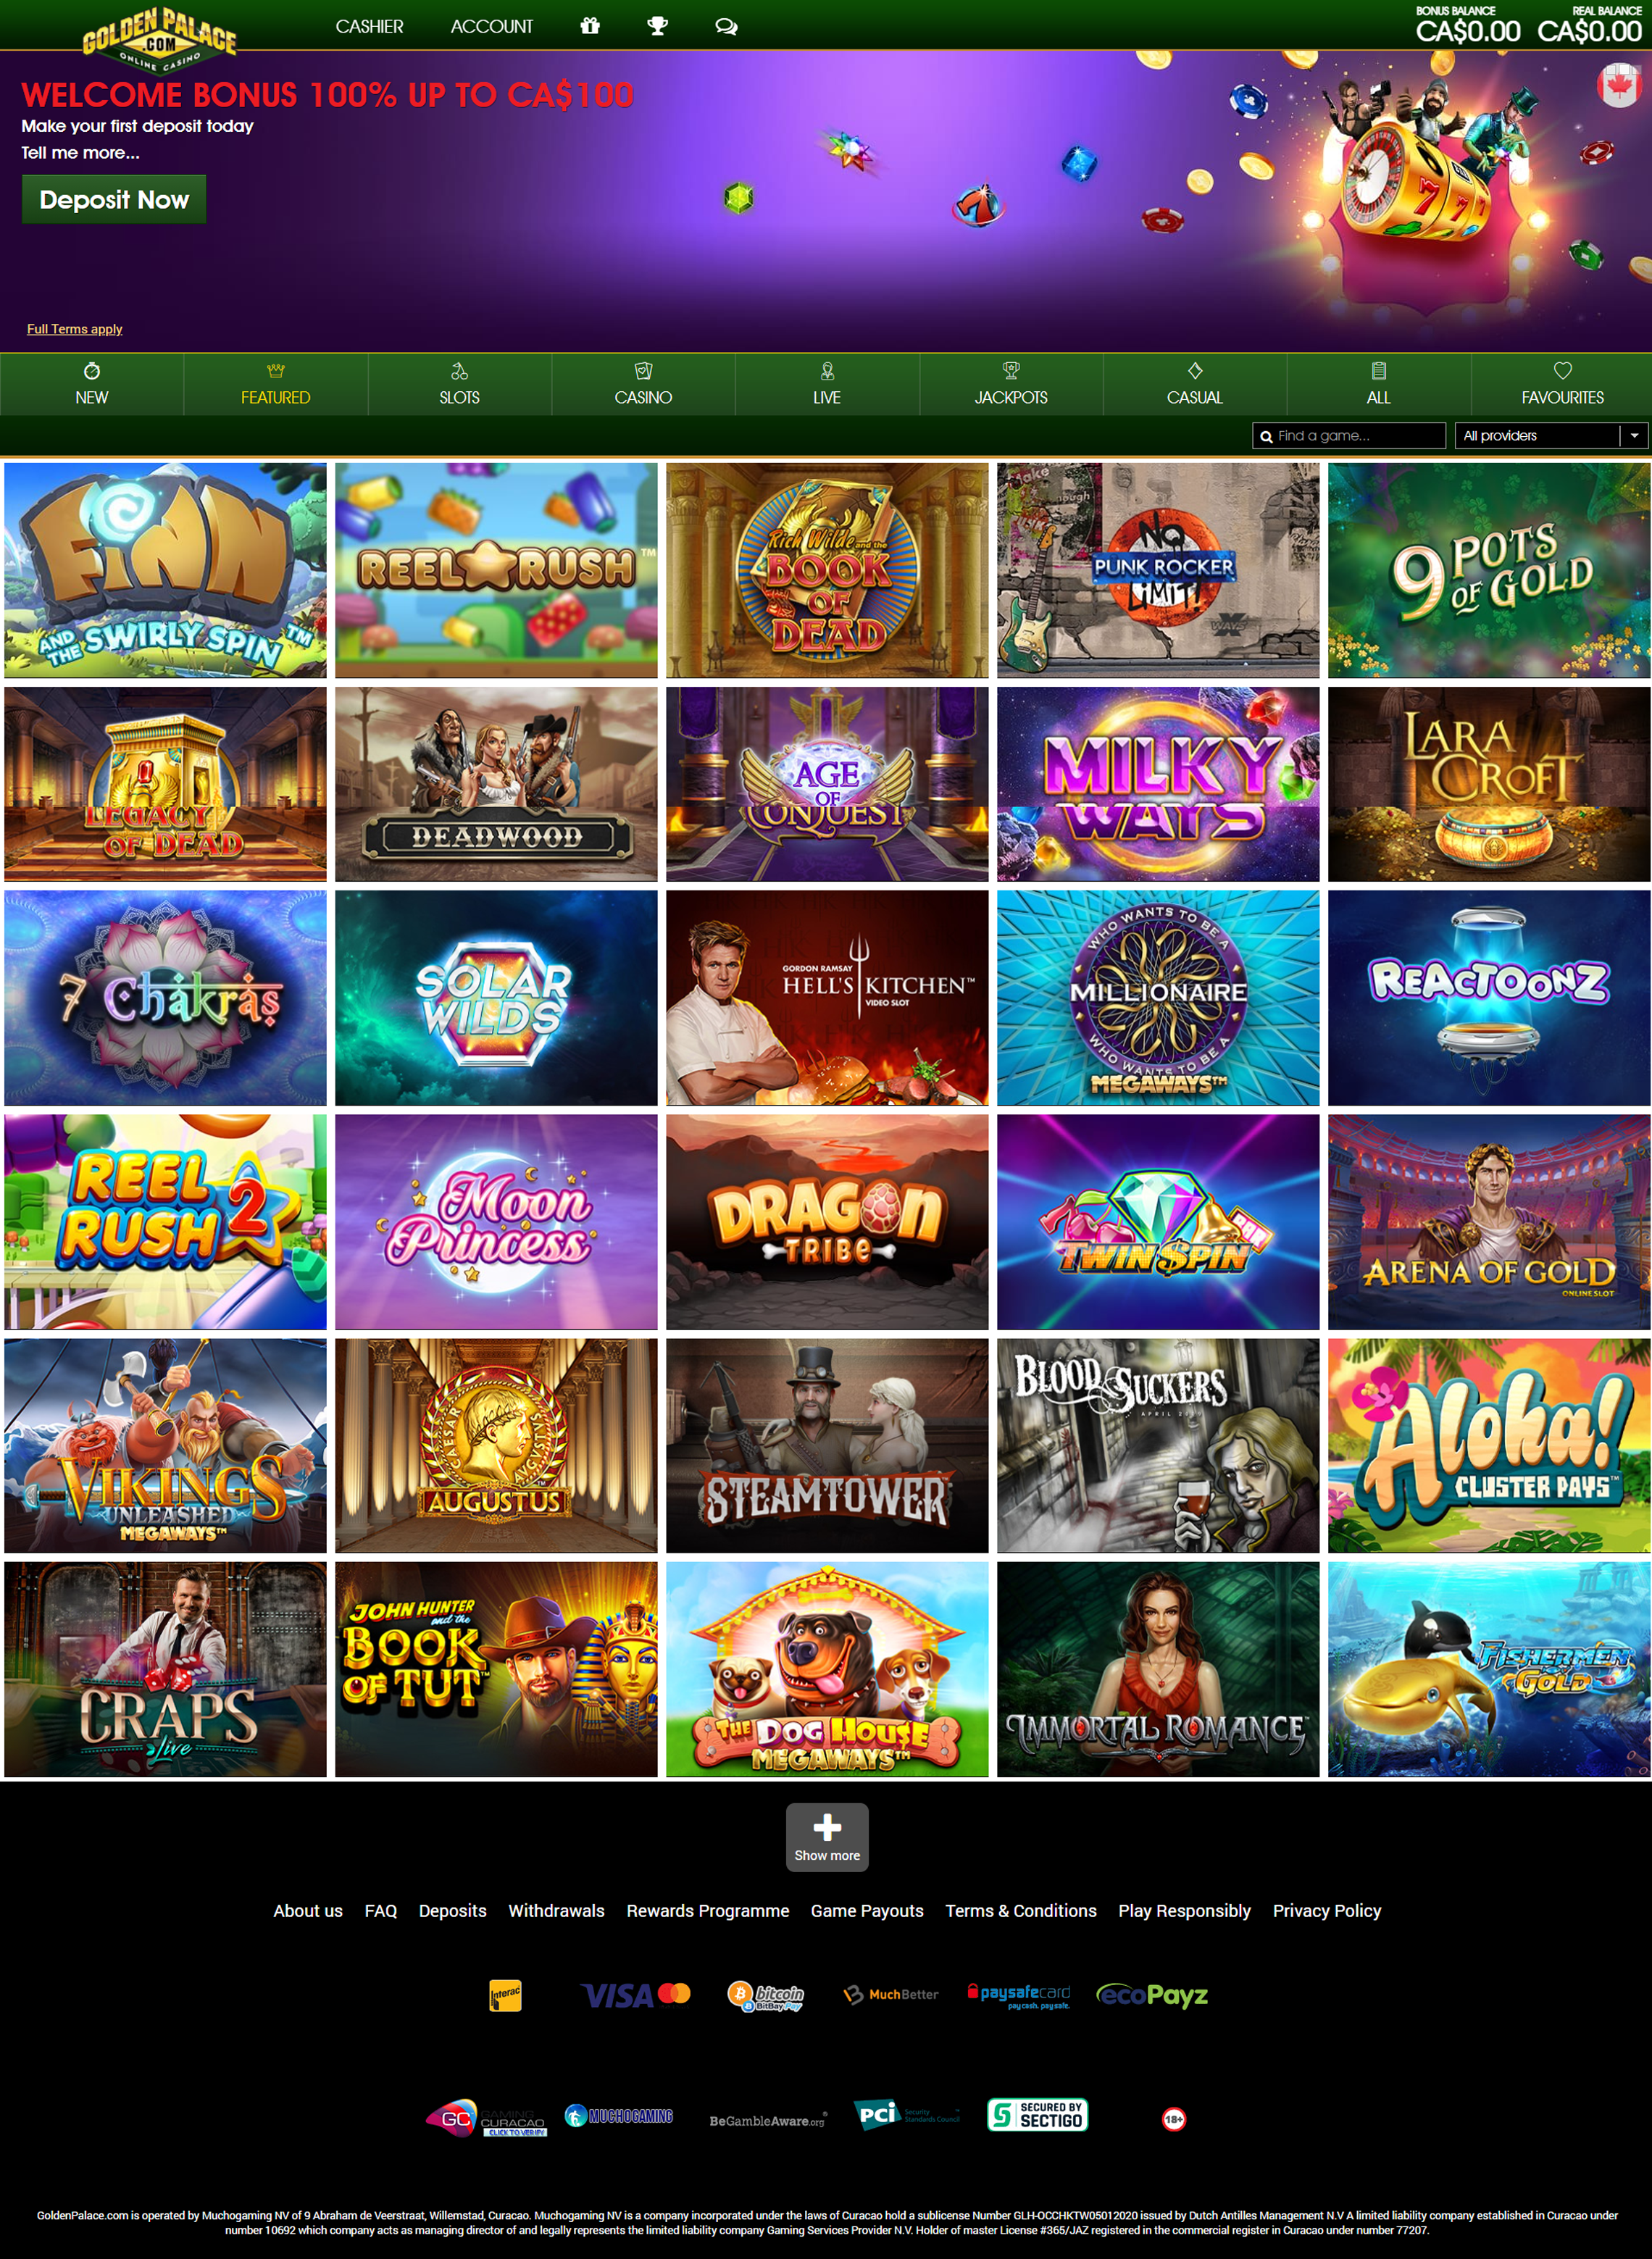Click the BeGambleAware logo
The height and width of the screenshot is (2259, 1652).
pos(768,2120)
